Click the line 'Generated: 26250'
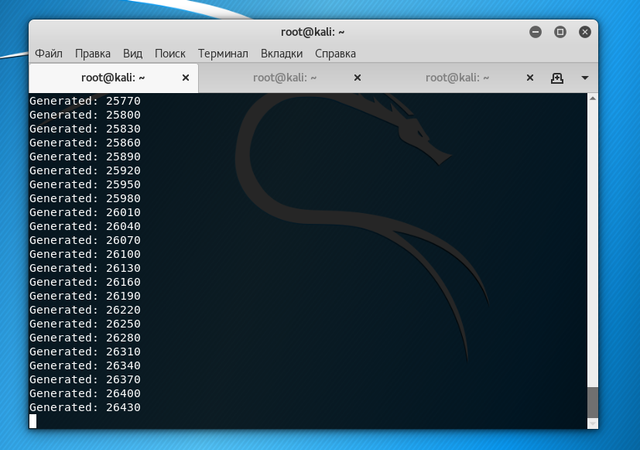This screenshot has height=450, width=640. 85,323
